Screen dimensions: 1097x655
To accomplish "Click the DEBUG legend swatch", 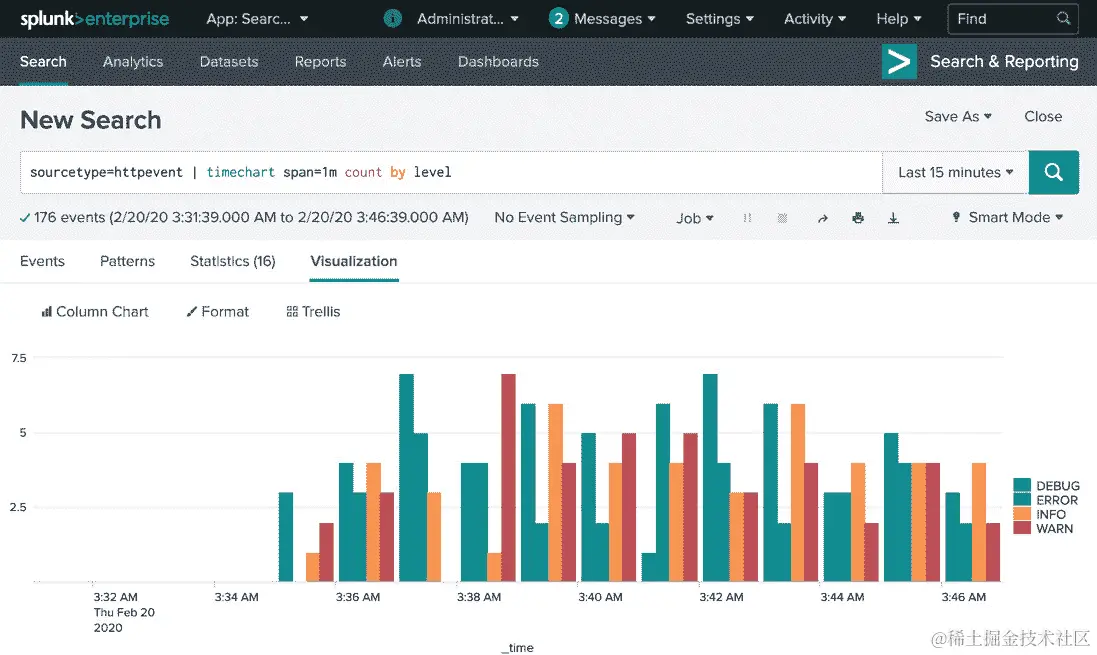I will (1021, 486).
